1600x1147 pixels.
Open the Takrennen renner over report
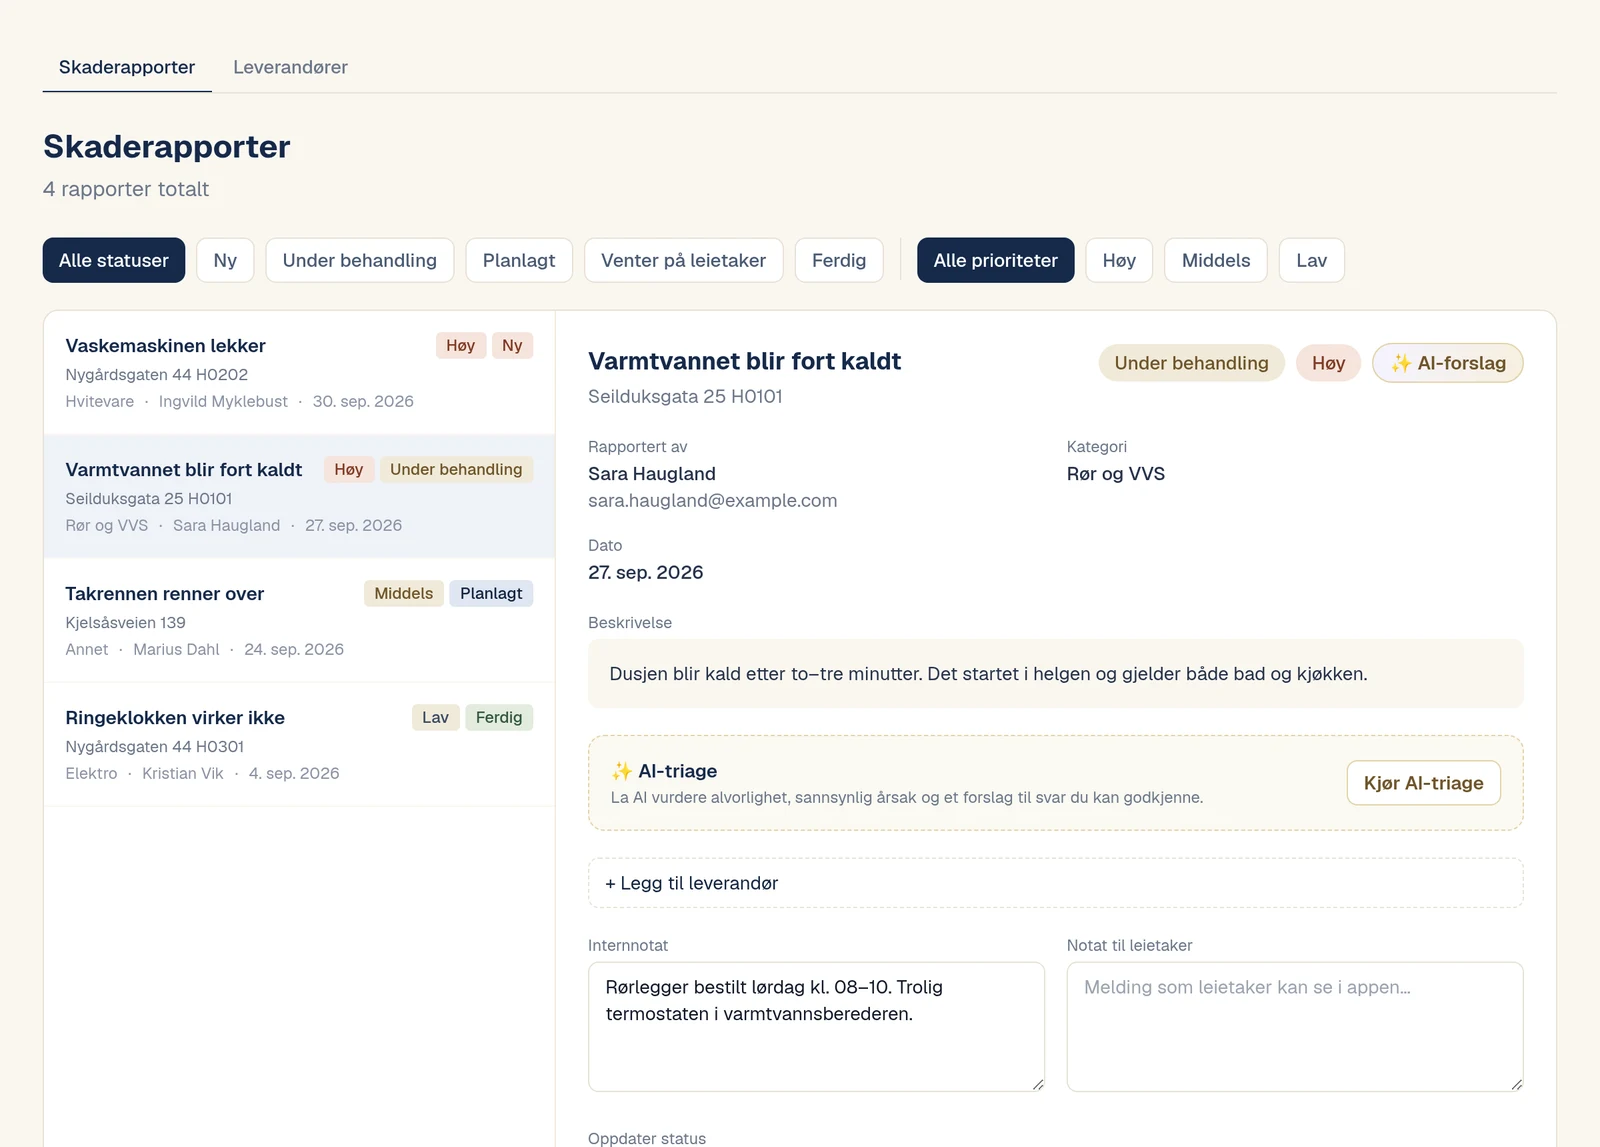click(x=299, y=620)
